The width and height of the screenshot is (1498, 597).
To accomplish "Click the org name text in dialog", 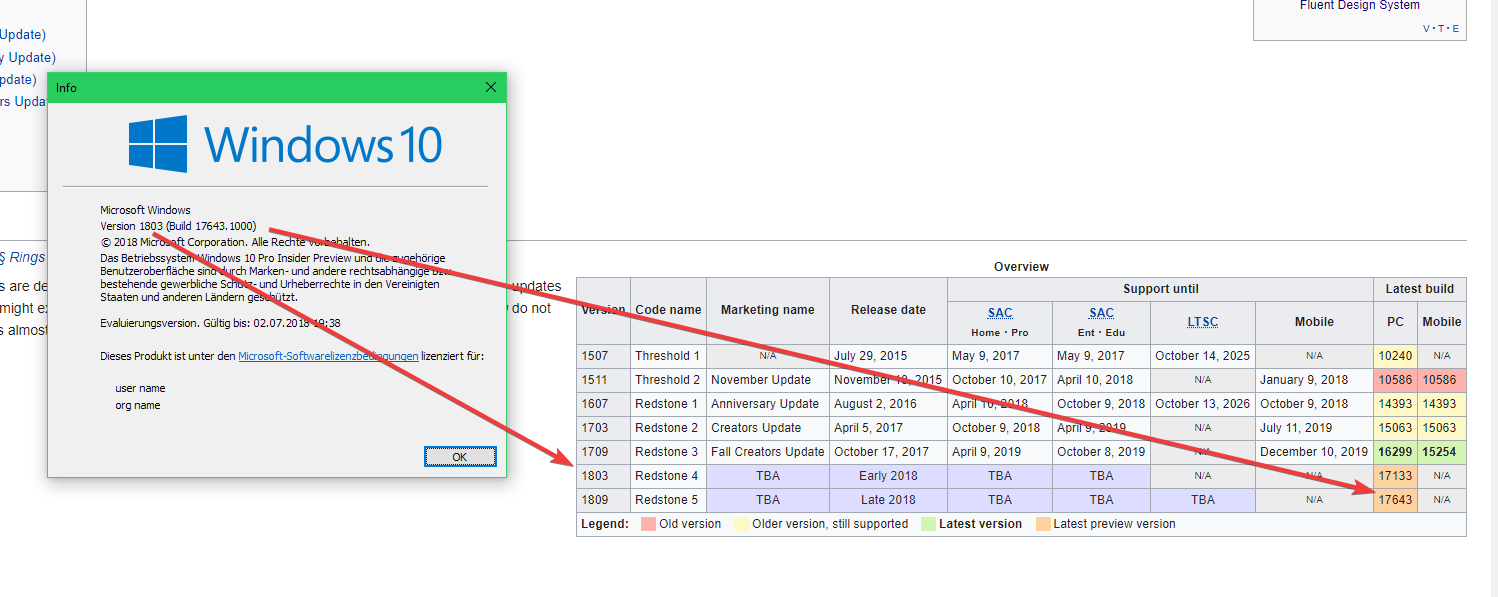I will tap(138, 405).
